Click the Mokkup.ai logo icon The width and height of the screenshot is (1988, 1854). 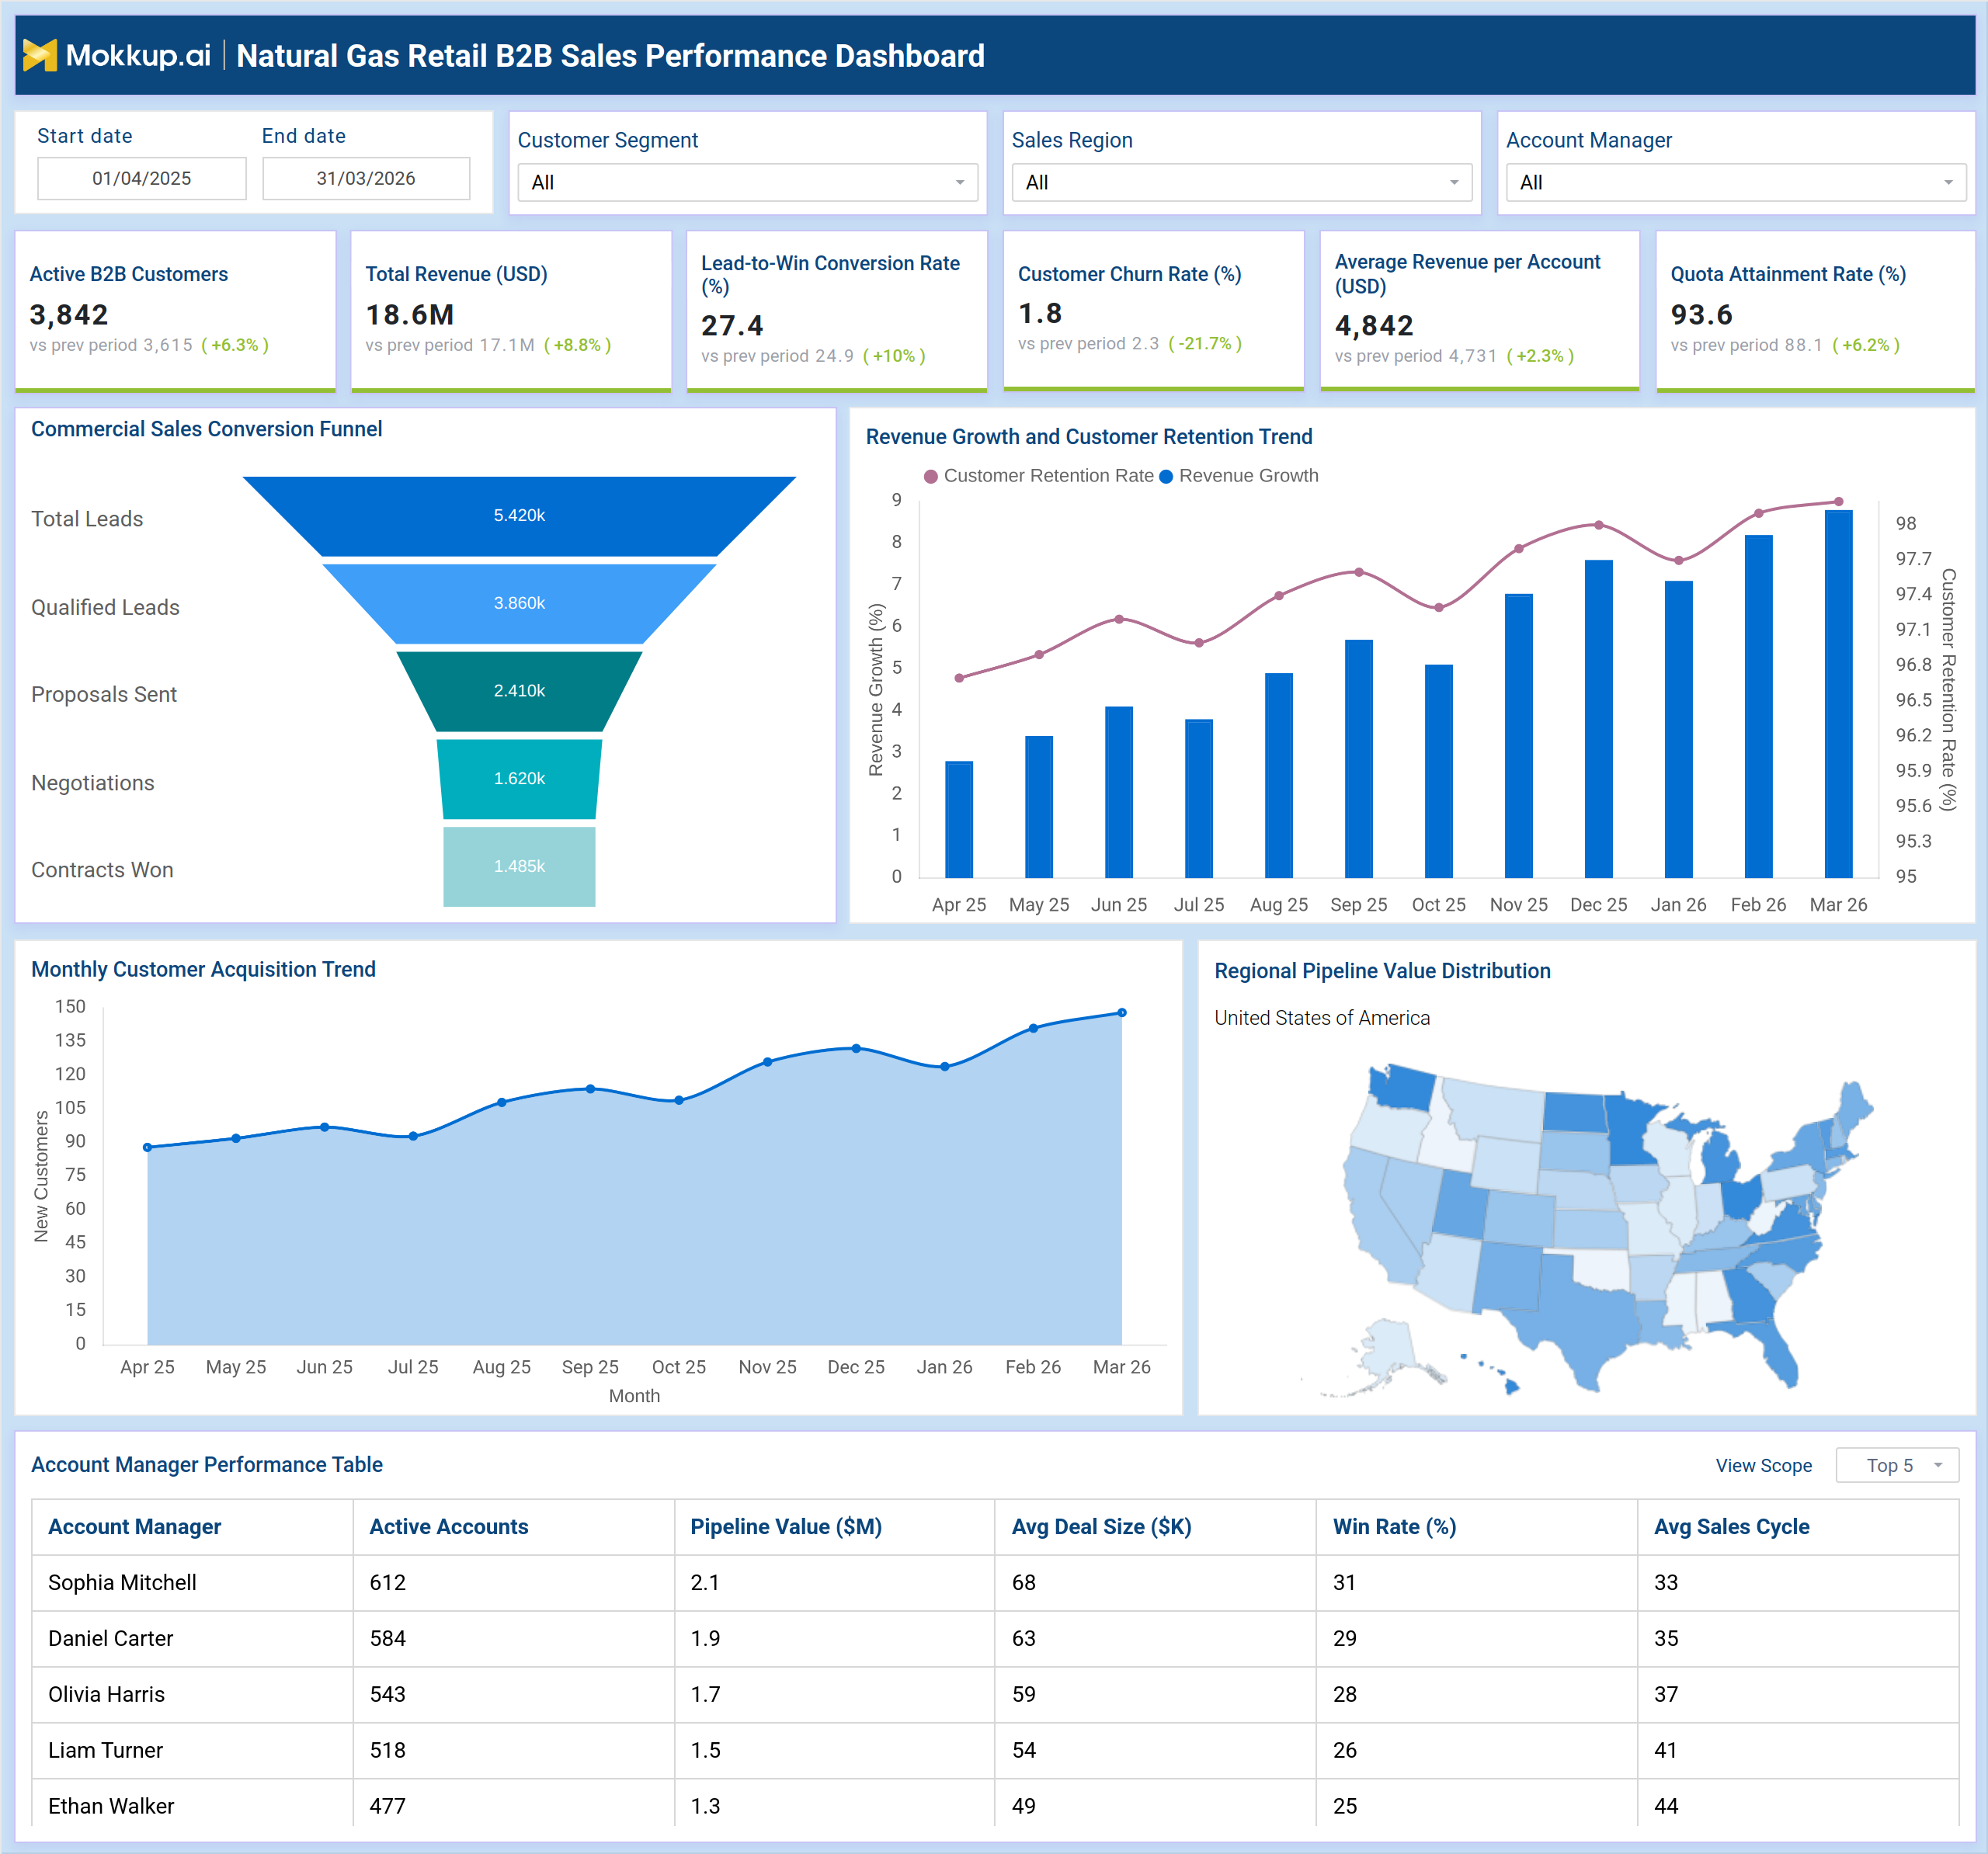[x=39, y=55]
